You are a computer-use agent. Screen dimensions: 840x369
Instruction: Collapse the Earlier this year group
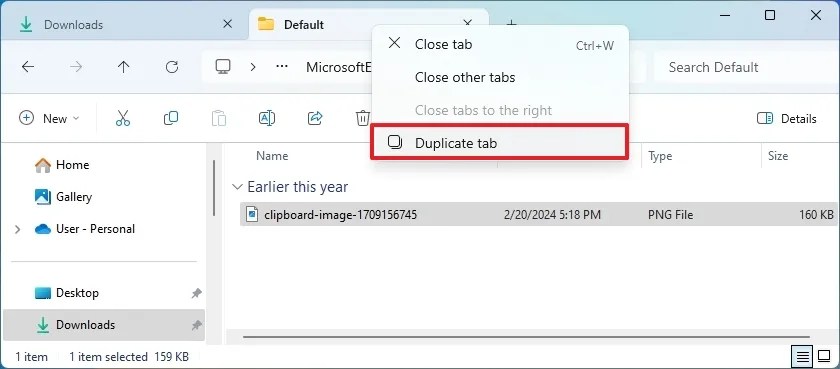(x=236, y=187)
